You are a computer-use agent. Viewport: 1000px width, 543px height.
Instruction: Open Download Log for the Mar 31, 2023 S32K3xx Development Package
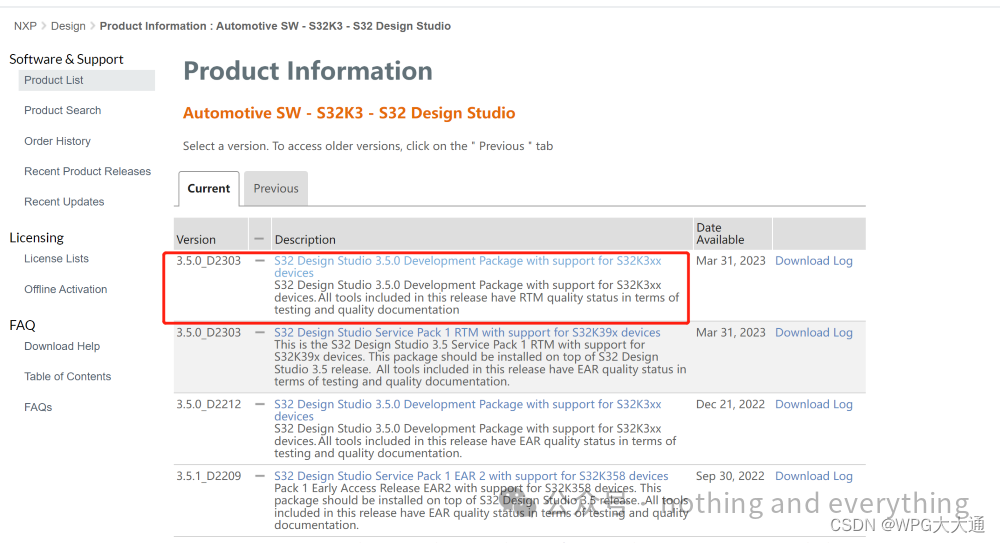click(814, 261)
